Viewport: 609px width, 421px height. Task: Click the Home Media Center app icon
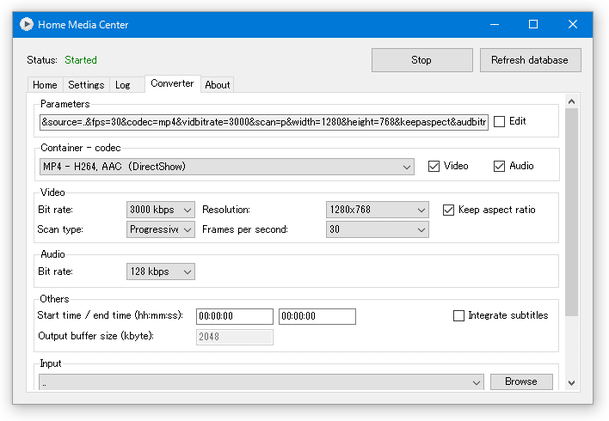(x=26, y=24)
